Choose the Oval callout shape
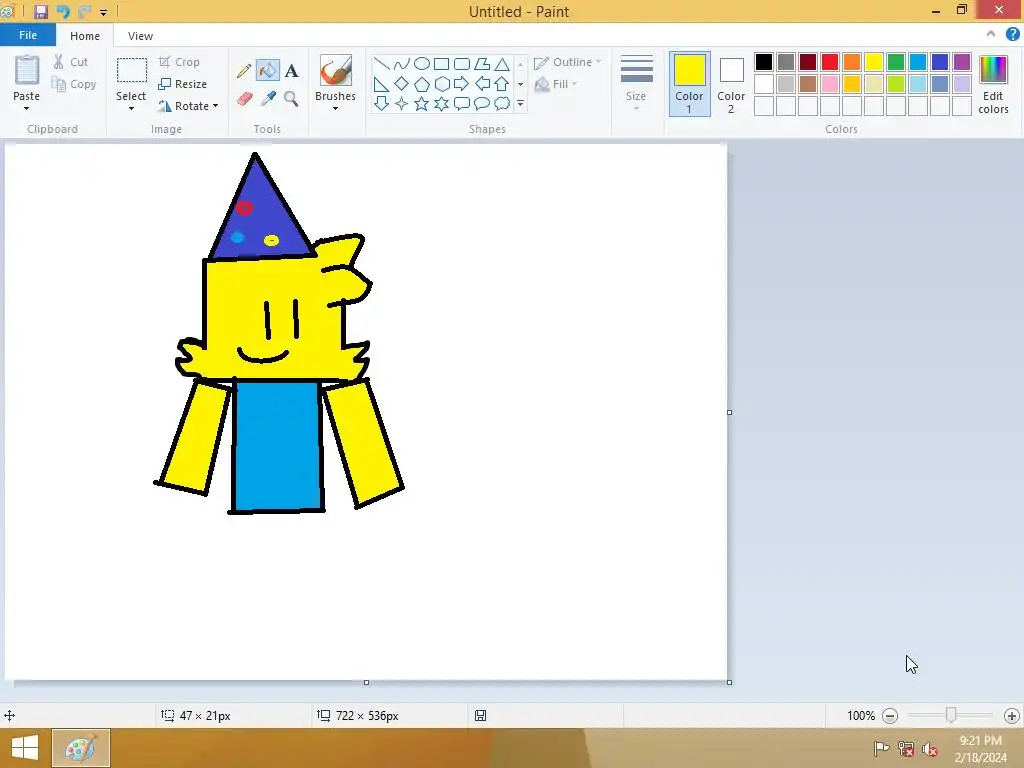Viewport: 1024px width, 768px height. click(482, 103)
